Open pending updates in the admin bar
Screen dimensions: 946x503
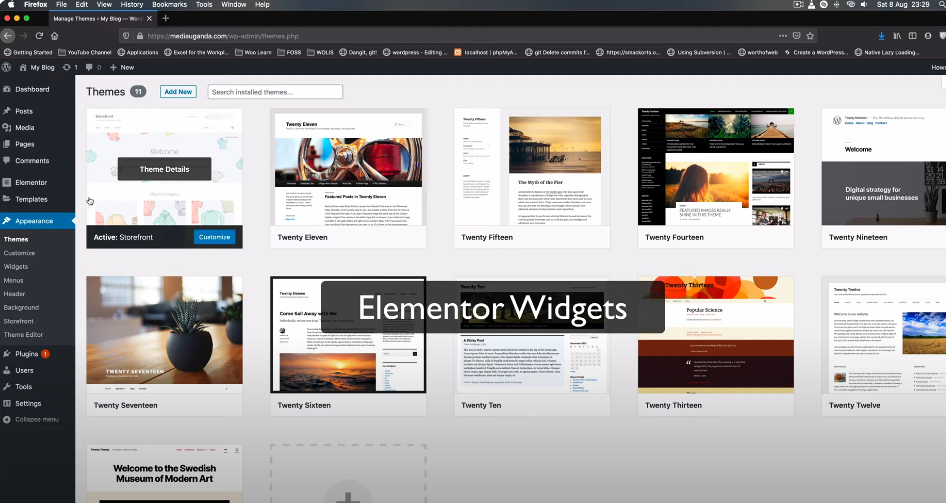point(70,68)
